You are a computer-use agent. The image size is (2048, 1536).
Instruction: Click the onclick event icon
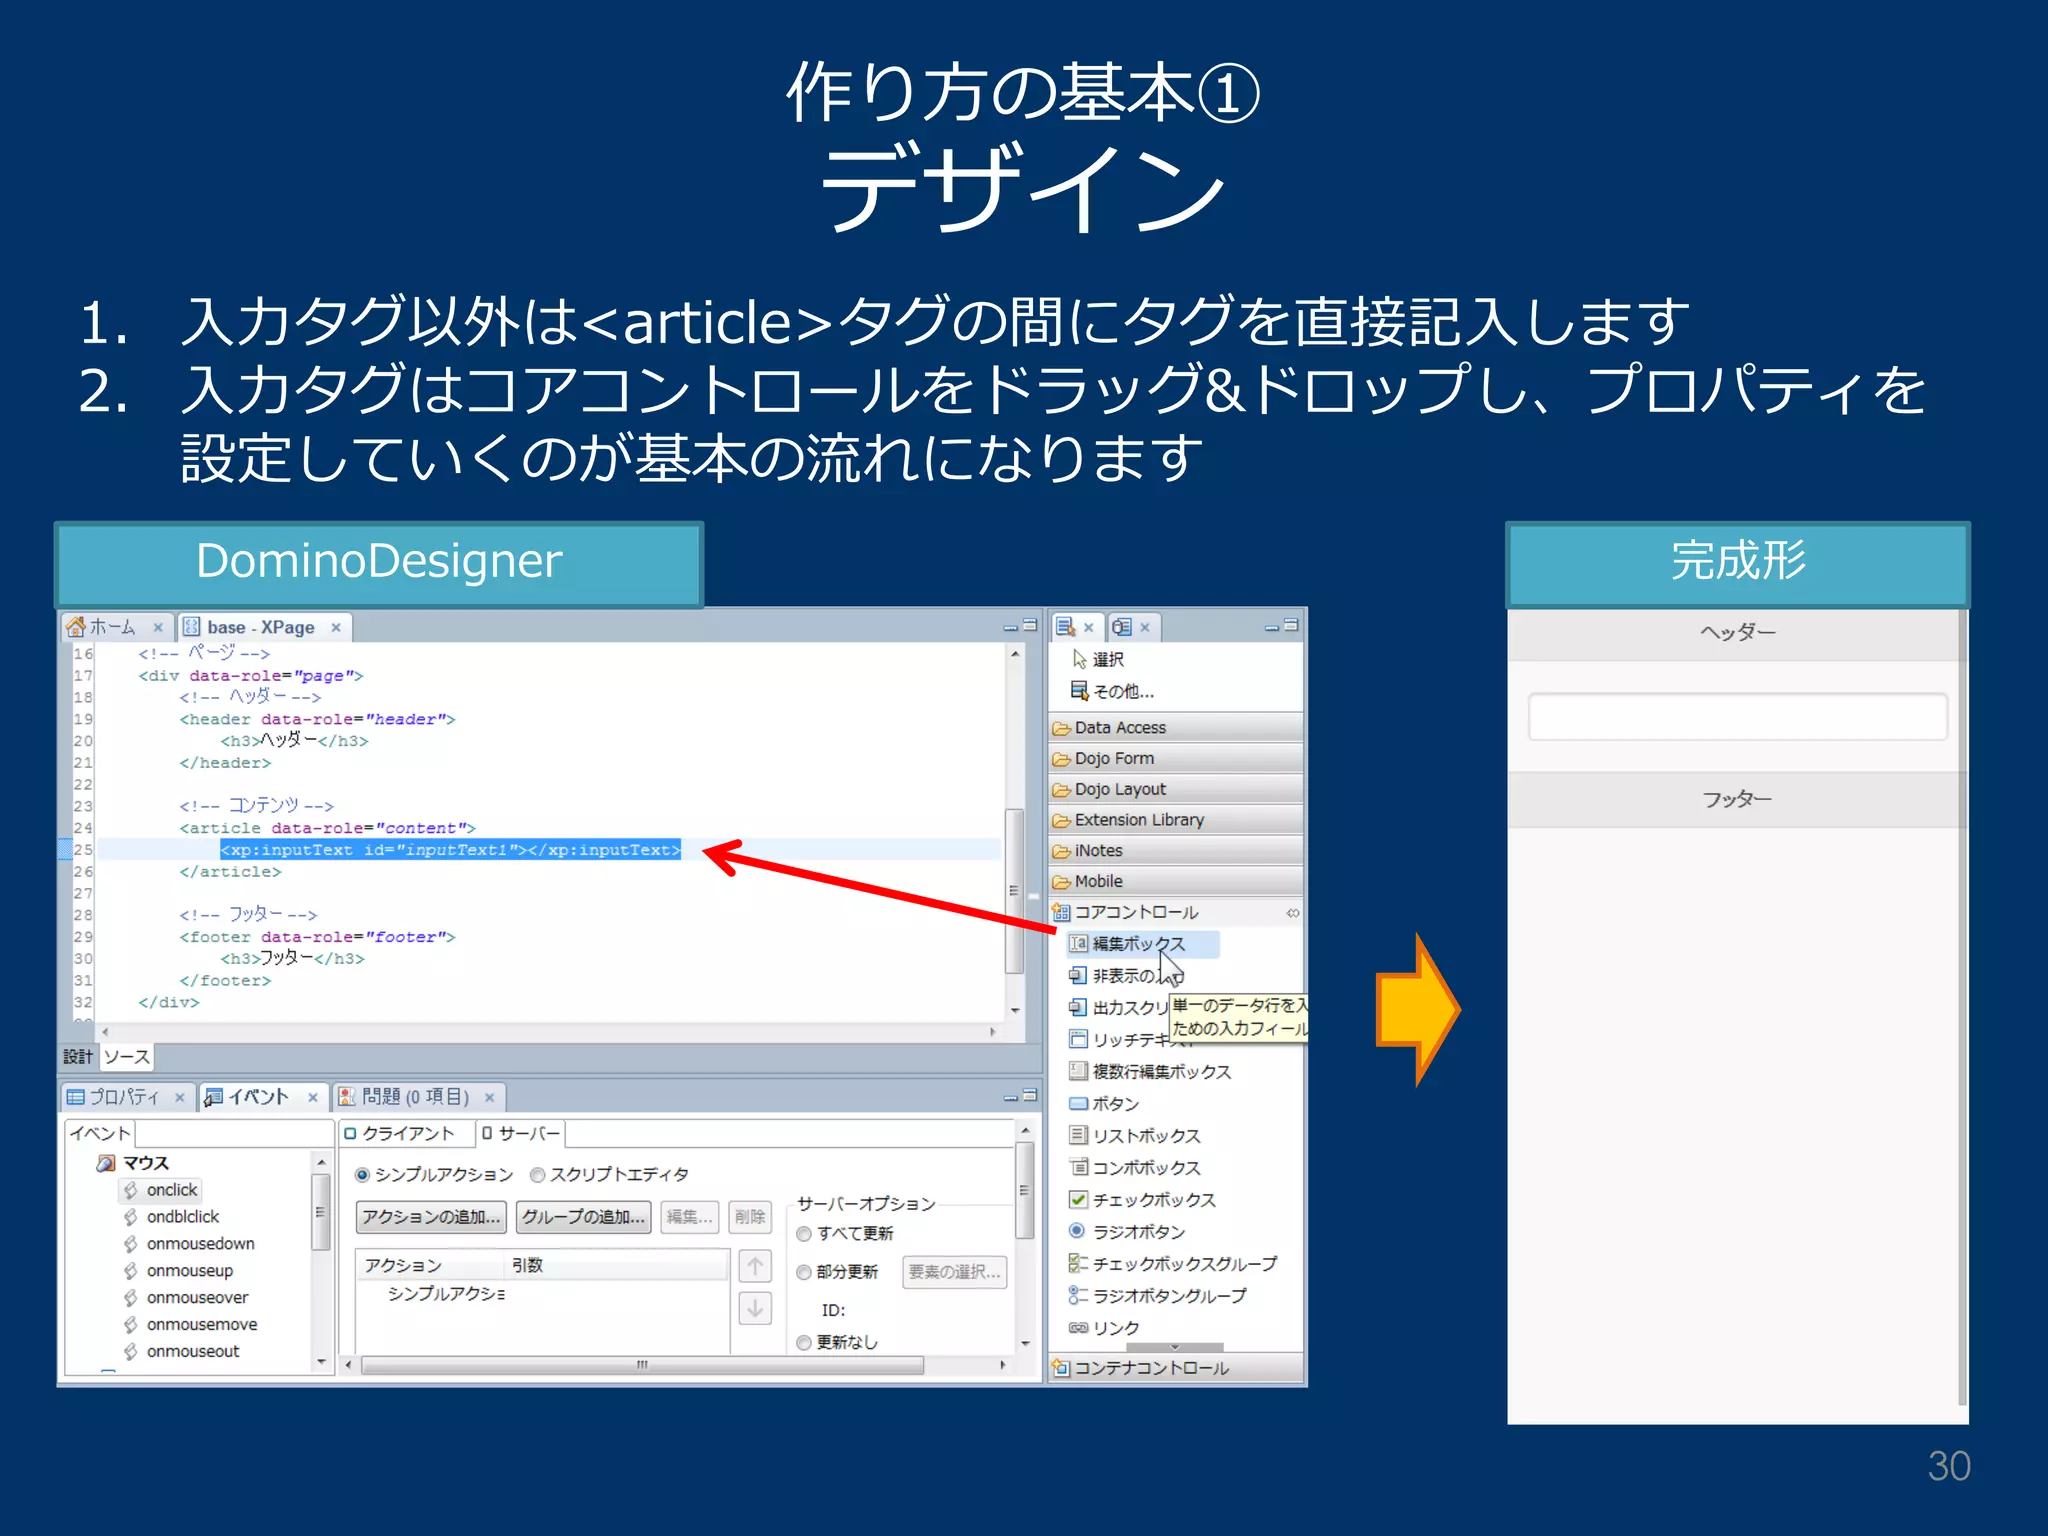click(x=131, y=1190)
